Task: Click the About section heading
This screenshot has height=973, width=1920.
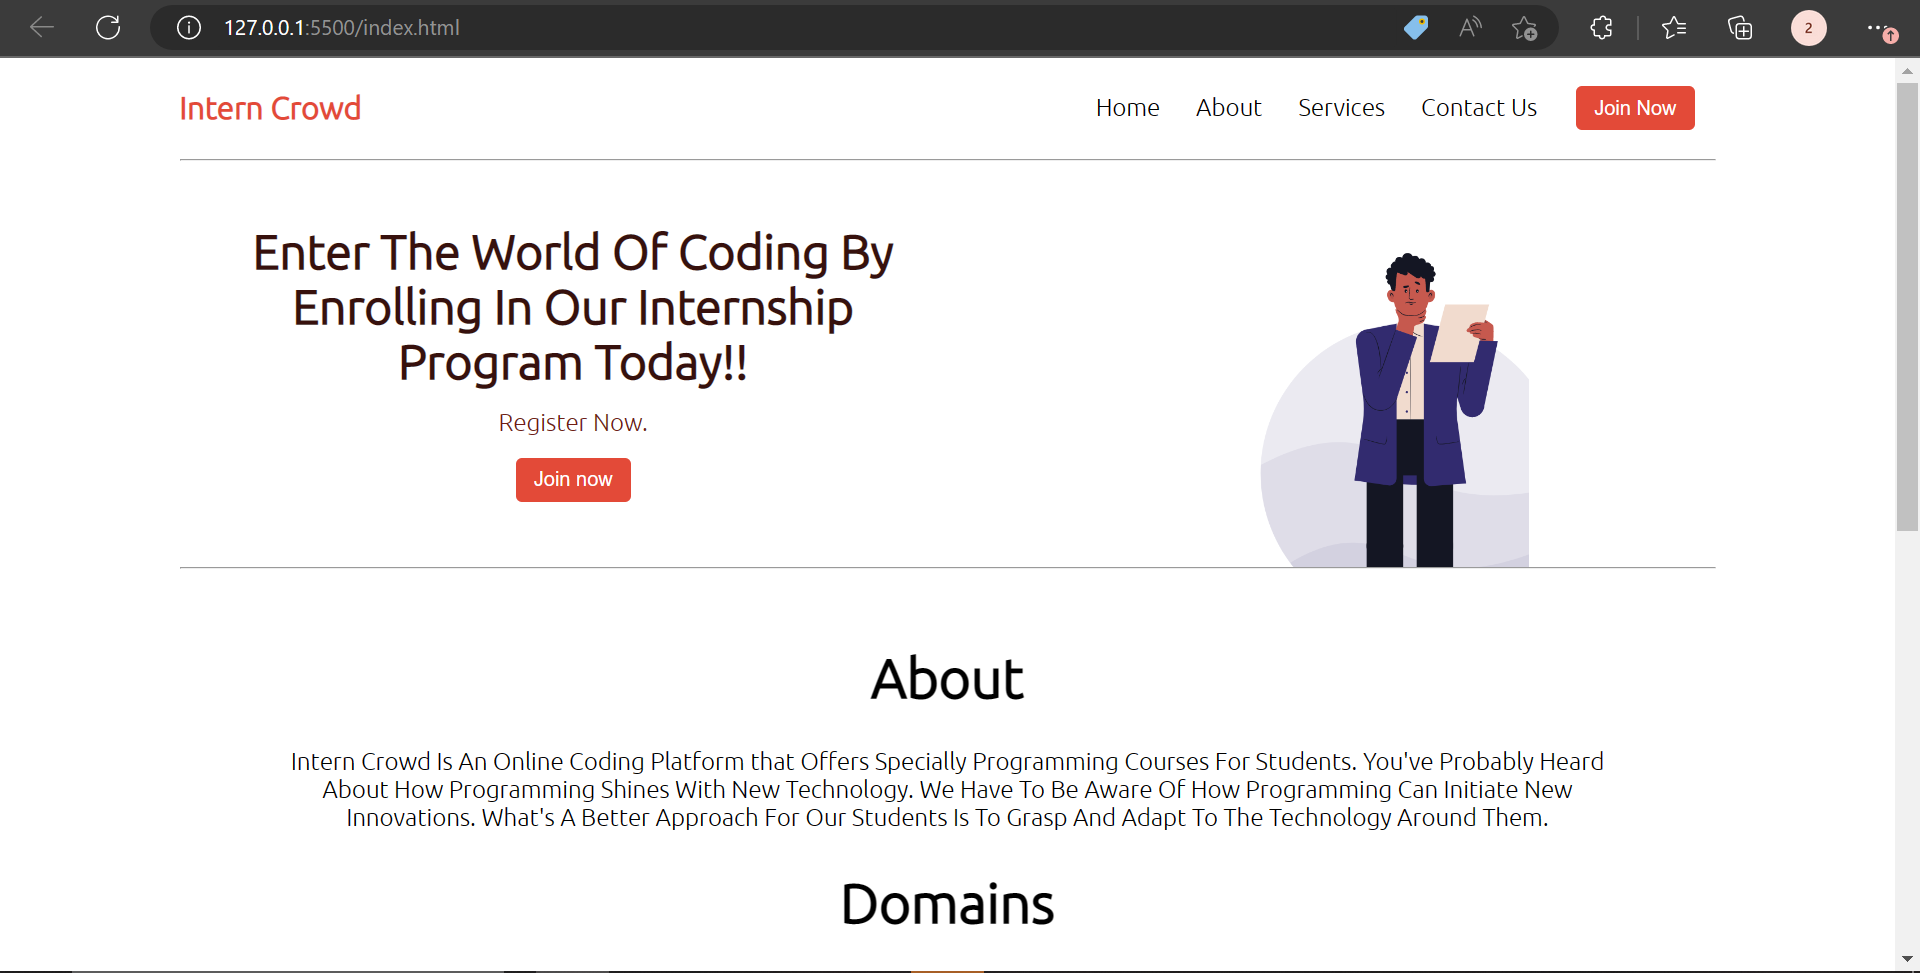Action: pyautogui.click(x=947, y=679)
